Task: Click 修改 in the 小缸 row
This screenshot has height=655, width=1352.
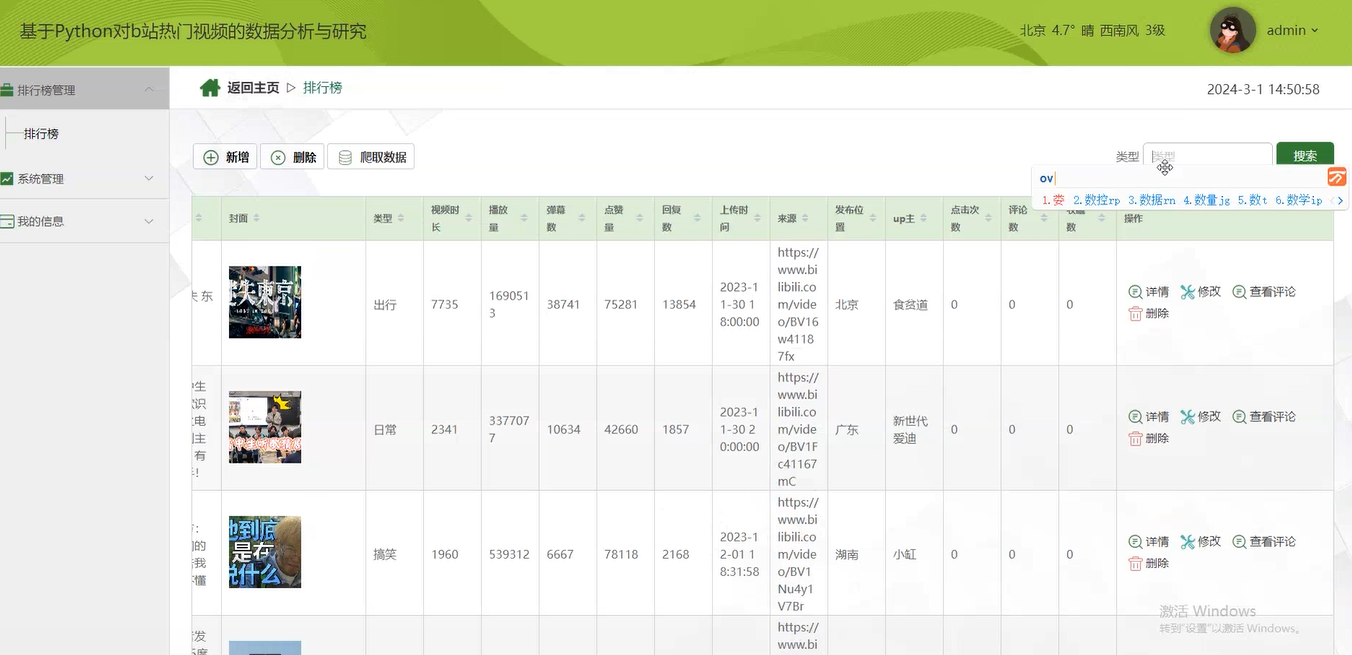Action: pos(1200,542)
